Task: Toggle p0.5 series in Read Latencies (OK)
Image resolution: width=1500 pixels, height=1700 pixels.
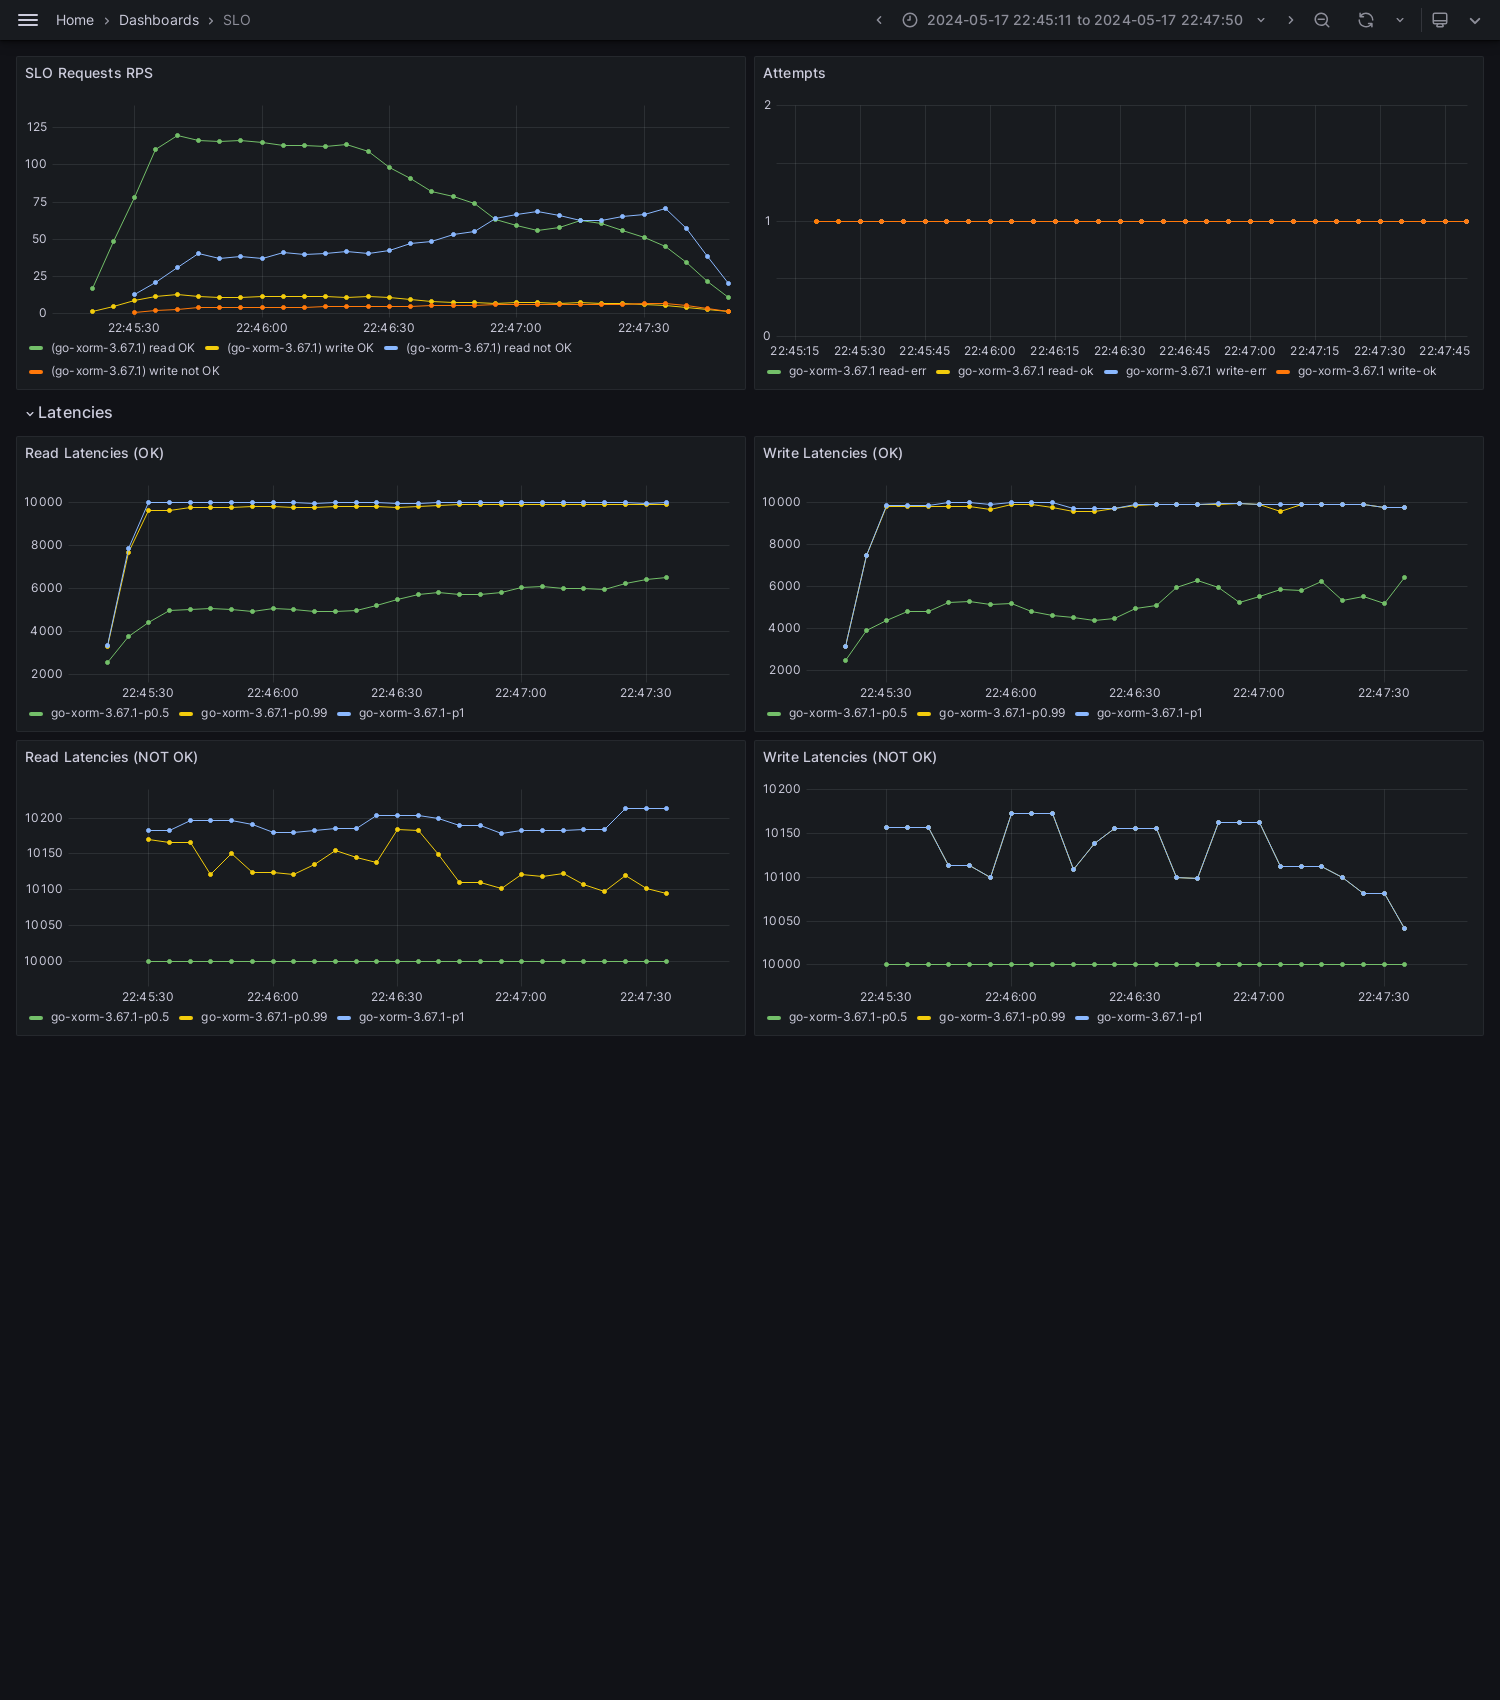Action: 110,713
